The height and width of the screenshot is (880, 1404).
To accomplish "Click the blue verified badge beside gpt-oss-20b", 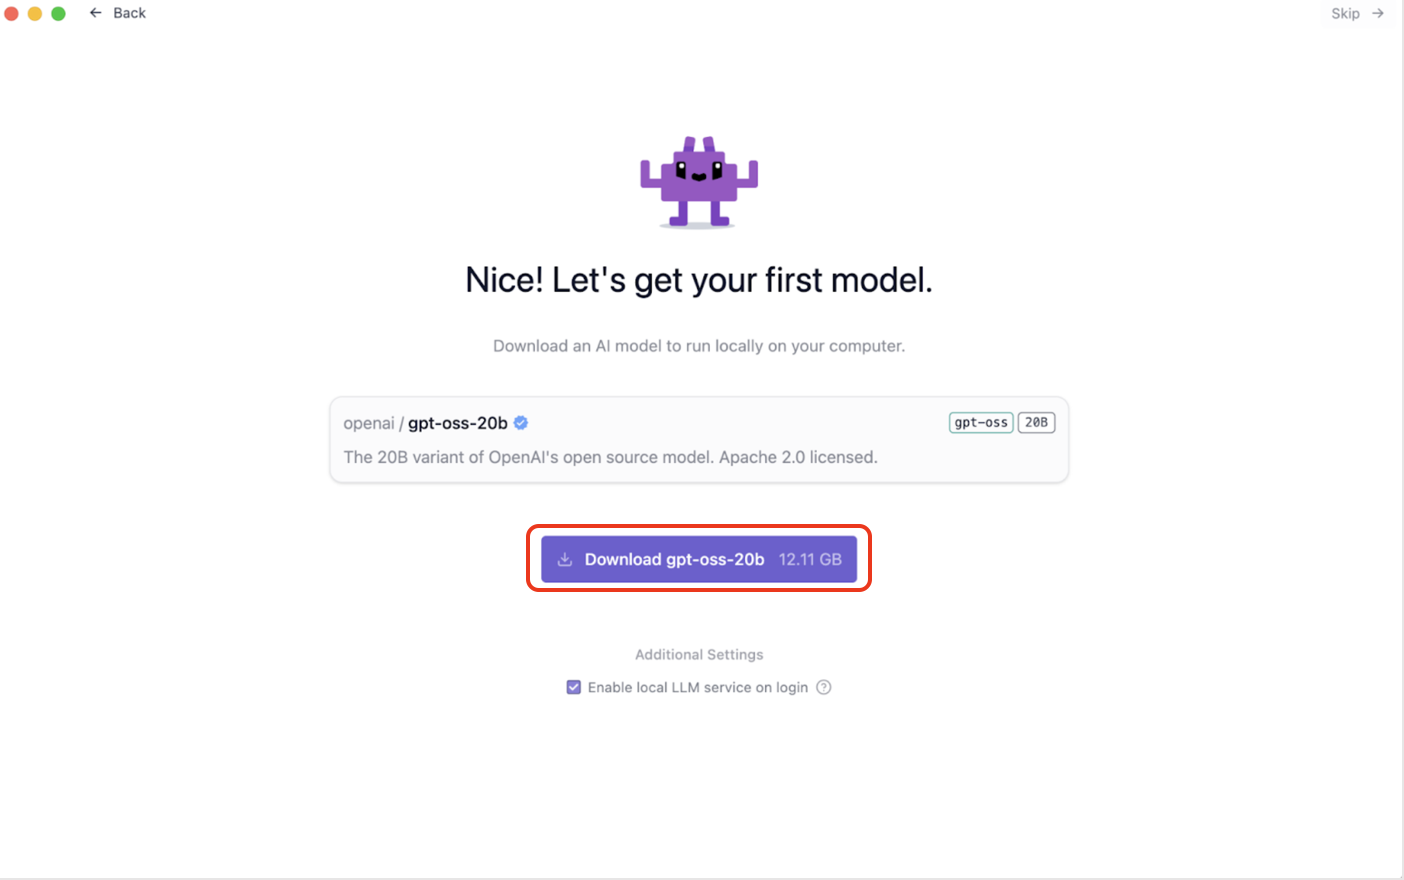I will [x=521, y=423].
